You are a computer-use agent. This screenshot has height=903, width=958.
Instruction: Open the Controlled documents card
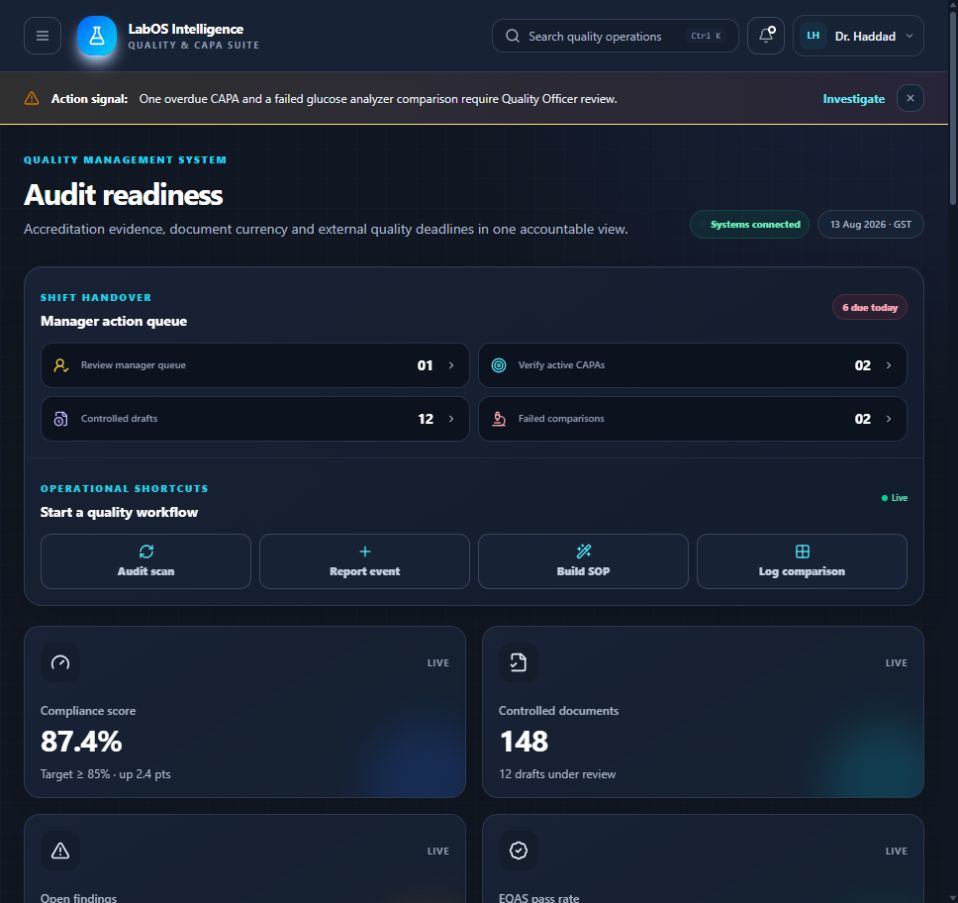coord(703,712)
